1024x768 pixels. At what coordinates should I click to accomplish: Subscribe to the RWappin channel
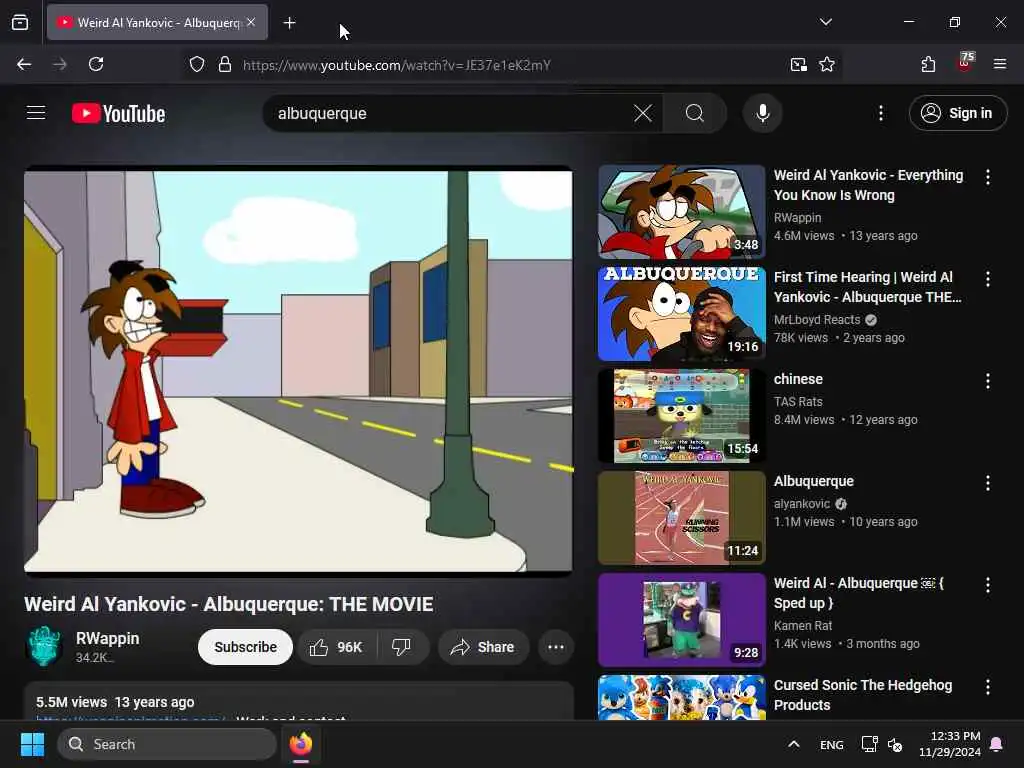point(246,647)
